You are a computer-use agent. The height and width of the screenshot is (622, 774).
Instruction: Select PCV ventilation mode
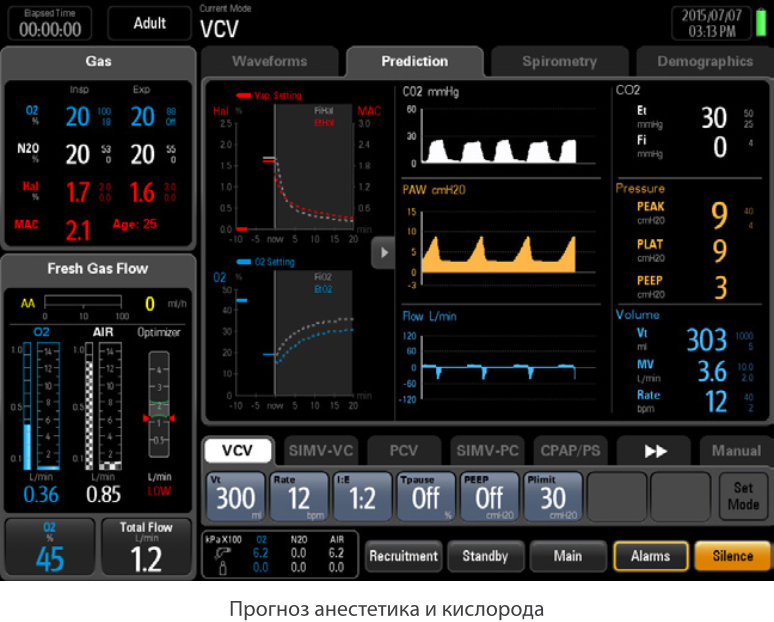point(402,451)
